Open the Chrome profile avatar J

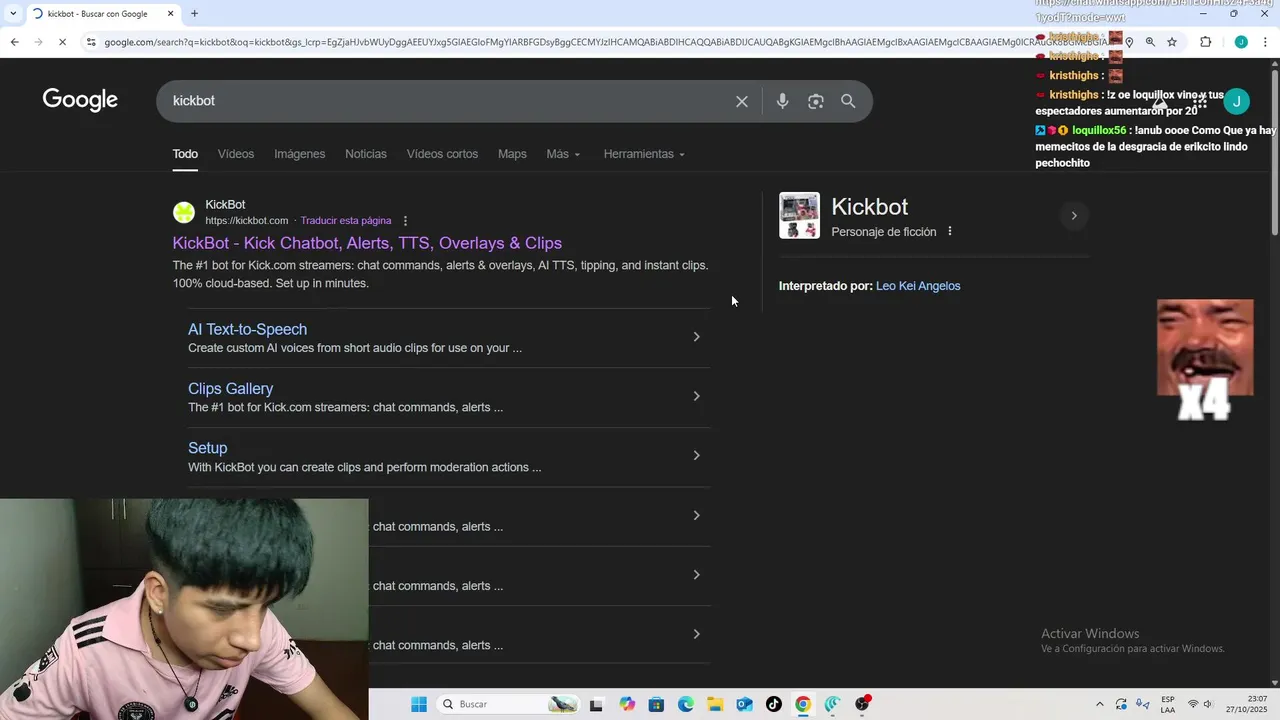pos(1241,42)
